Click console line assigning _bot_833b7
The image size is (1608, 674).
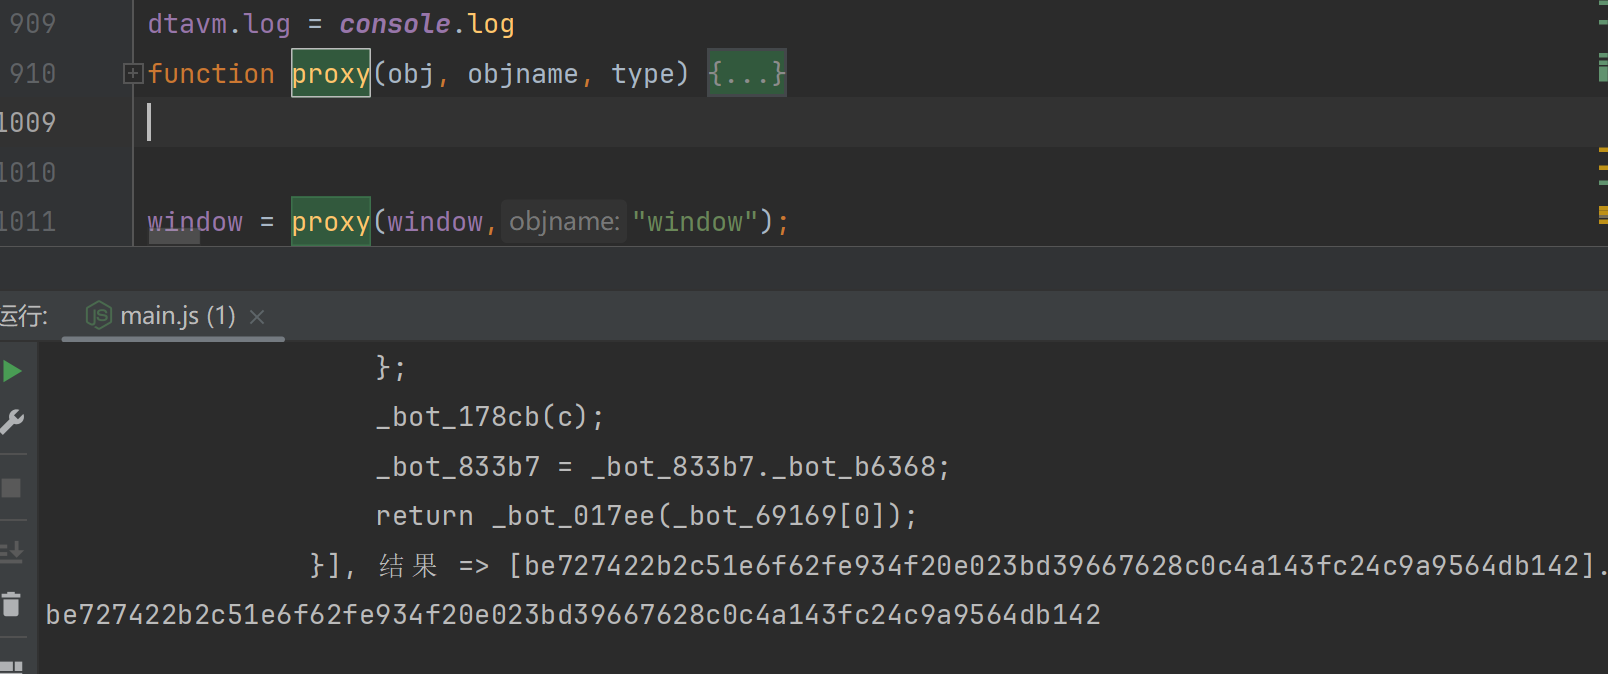click(x=663, y=467)
